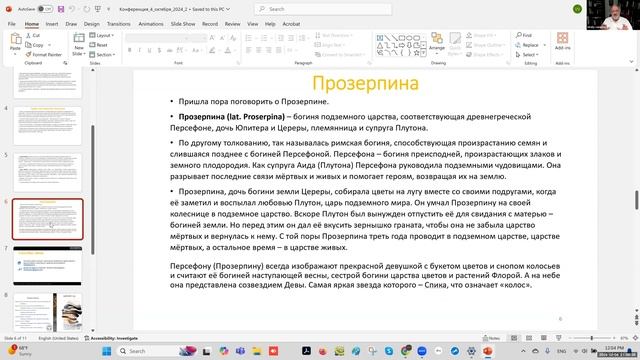This screenshot has width=640, height=360.
Task: Click the Zoom slider in status bar
Action: (x=591, y=338)
